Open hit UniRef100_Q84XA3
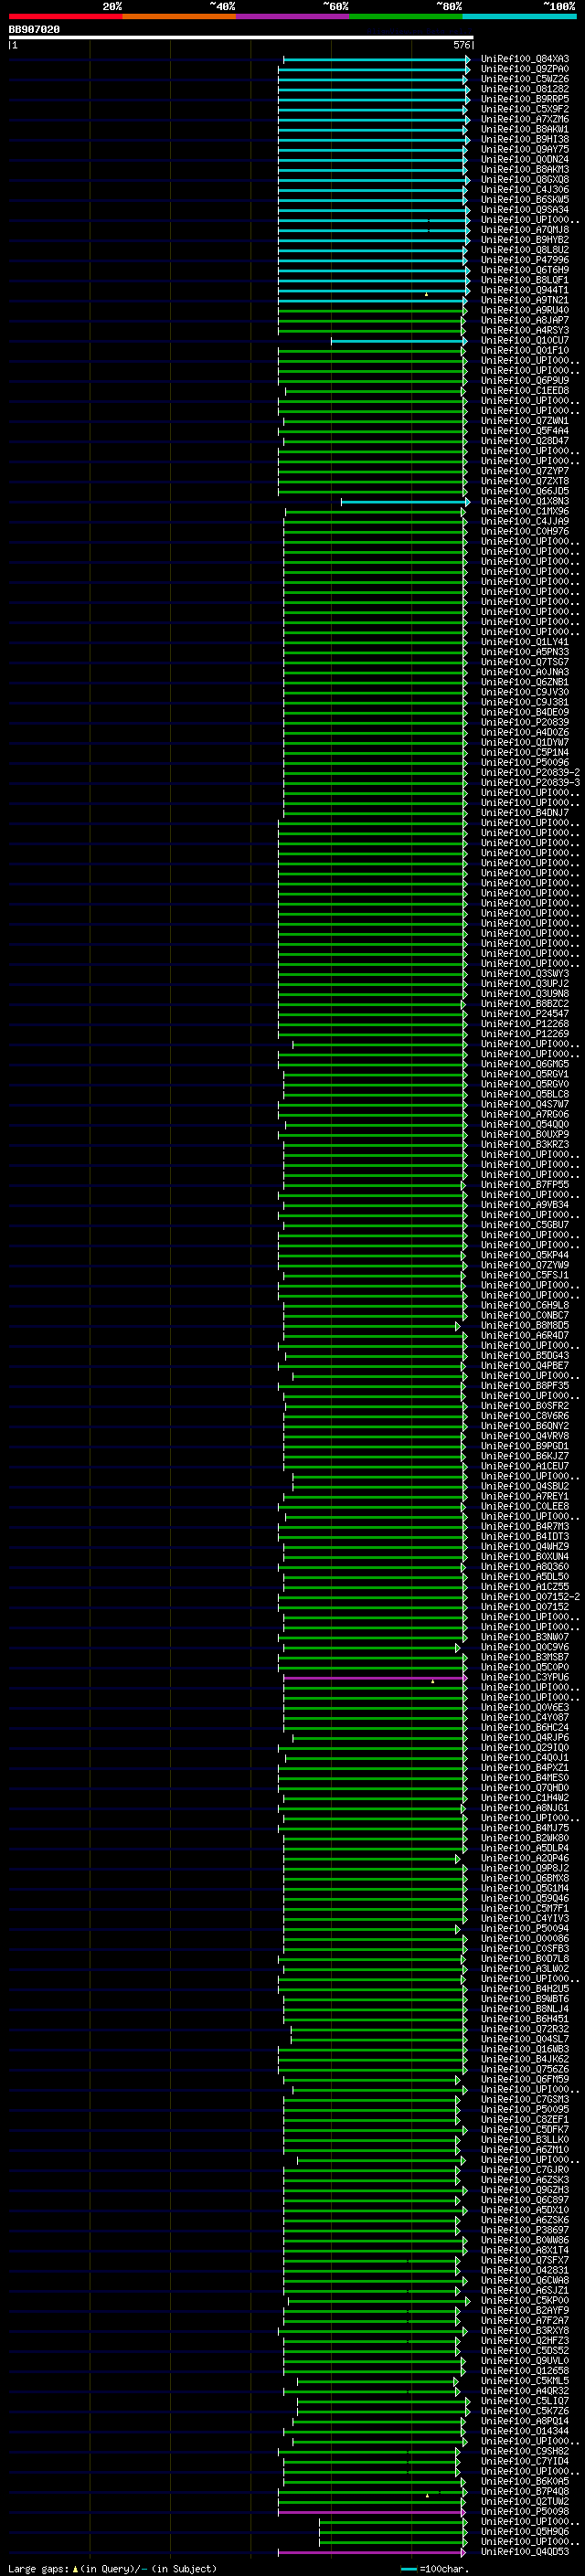585x2576 pixels. 525,59
